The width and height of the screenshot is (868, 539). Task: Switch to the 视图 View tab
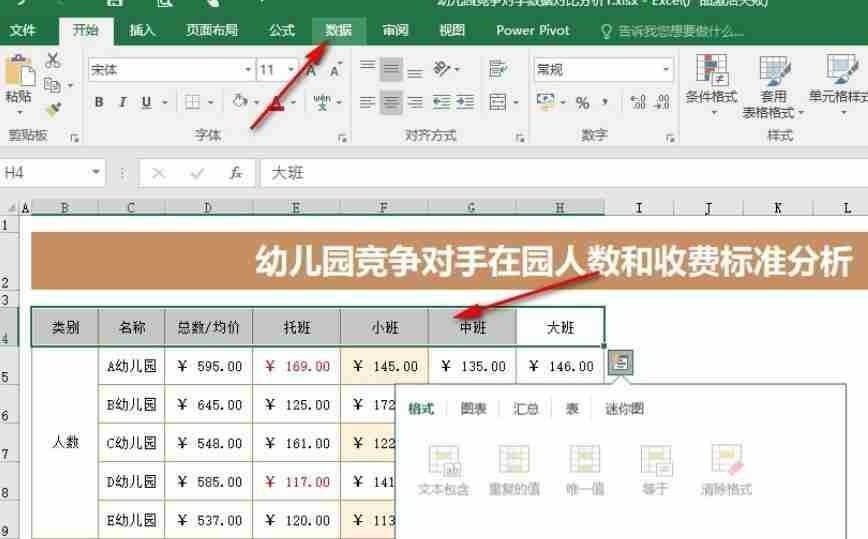coord(452,30)
